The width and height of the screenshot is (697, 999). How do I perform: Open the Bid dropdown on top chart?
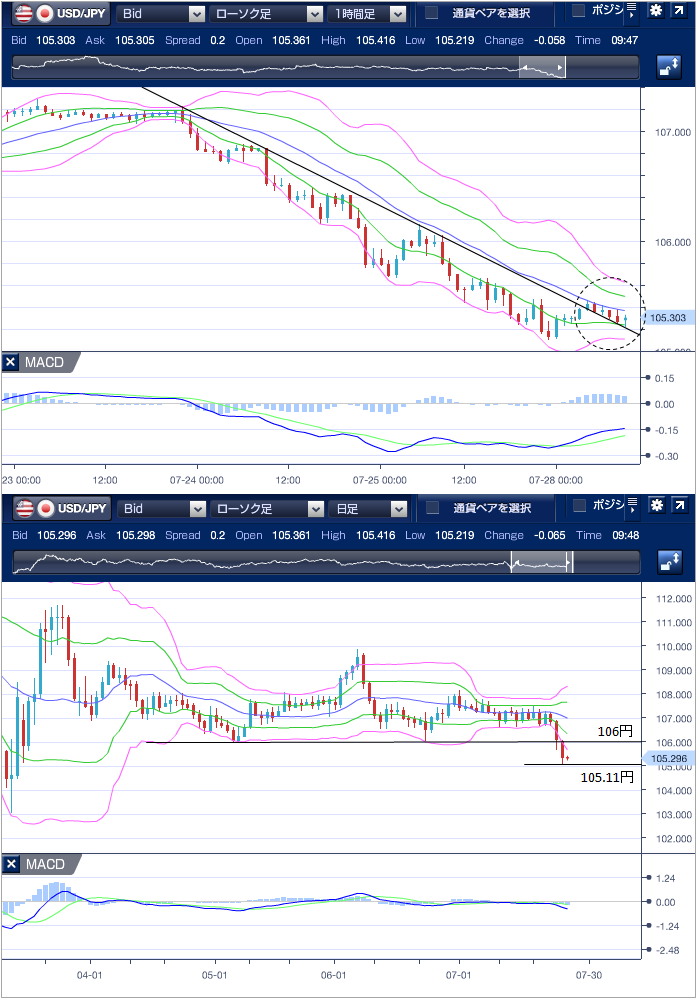pos(162,14)
